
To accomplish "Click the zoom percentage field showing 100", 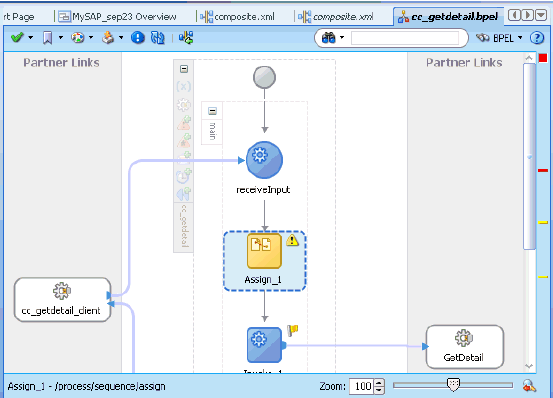I will coord(361,386).
